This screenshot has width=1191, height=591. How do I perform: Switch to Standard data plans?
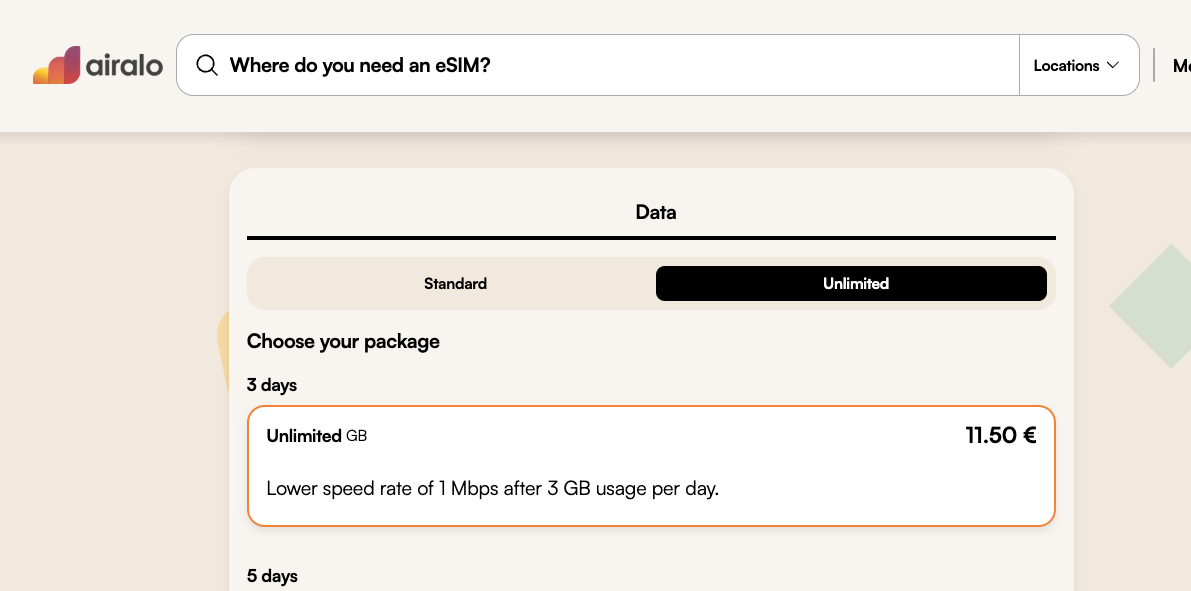[x=455, y=284]
